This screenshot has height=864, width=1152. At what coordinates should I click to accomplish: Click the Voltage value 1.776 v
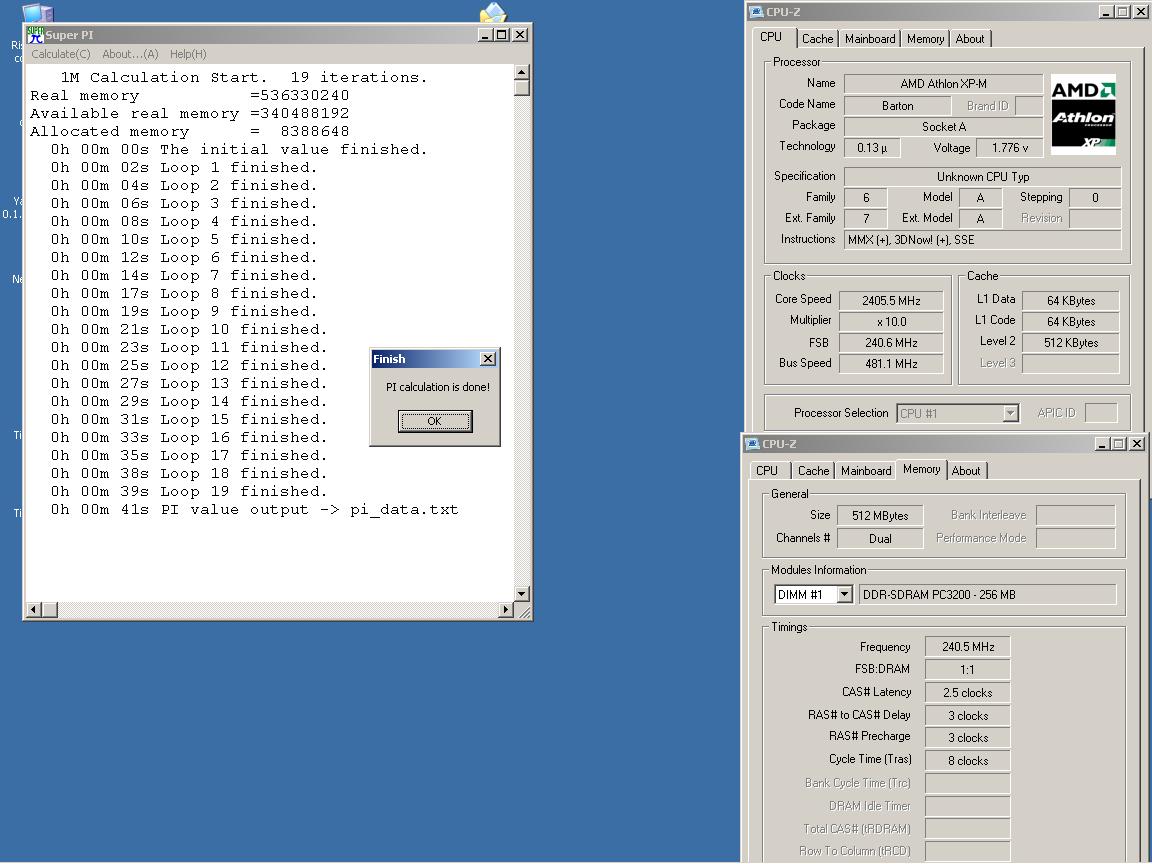pyautogui.click(x=1010, y=148)
